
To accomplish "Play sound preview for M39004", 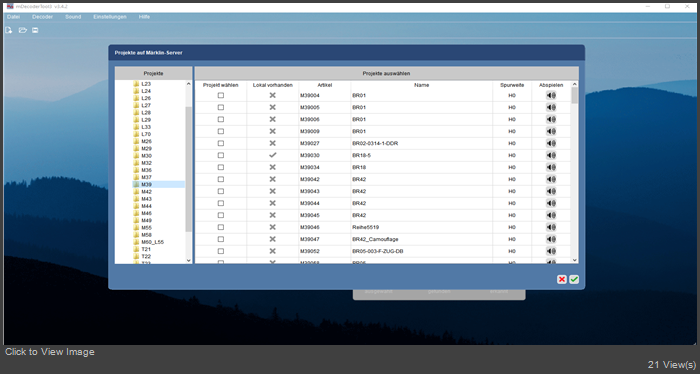I will pyautogui.click(x=551, y=96).
